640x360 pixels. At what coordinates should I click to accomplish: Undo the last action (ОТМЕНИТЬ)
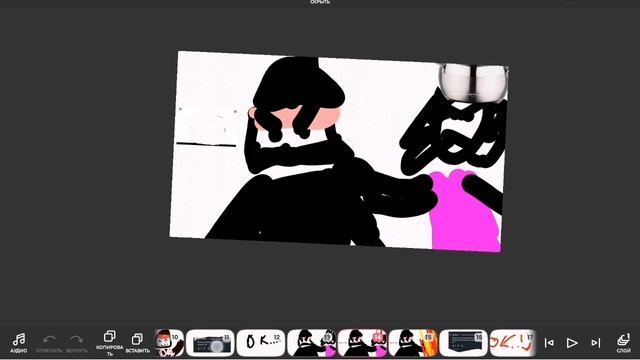click(49, 344)
